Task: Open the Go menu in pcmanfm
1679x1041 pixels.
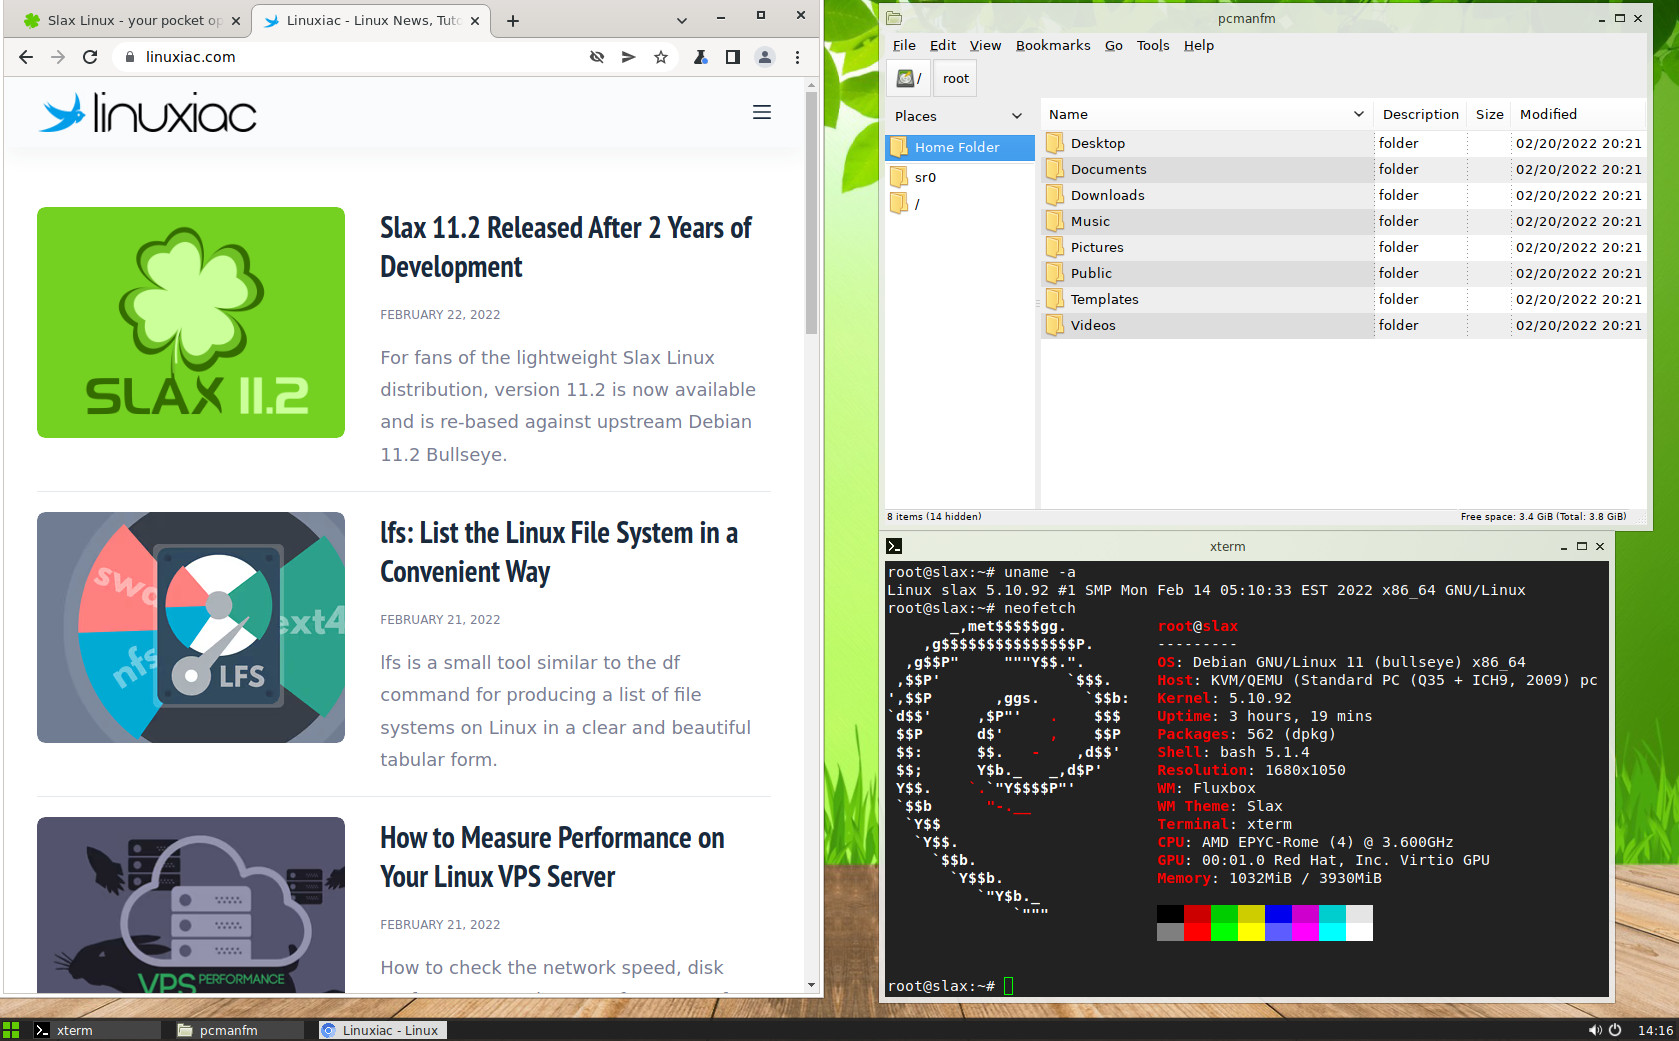Action: click(x=1113, y=45)
